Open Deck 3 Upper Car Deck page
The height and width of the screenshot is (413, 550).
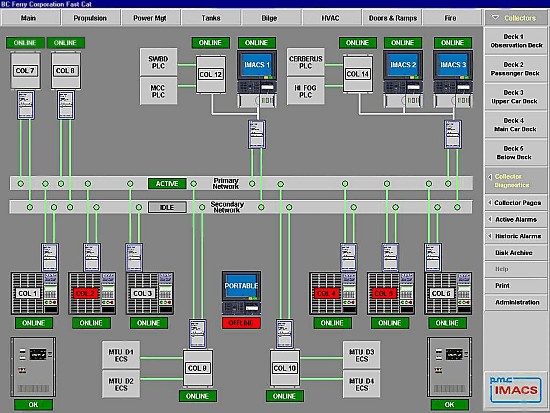[x=516, y=97]
